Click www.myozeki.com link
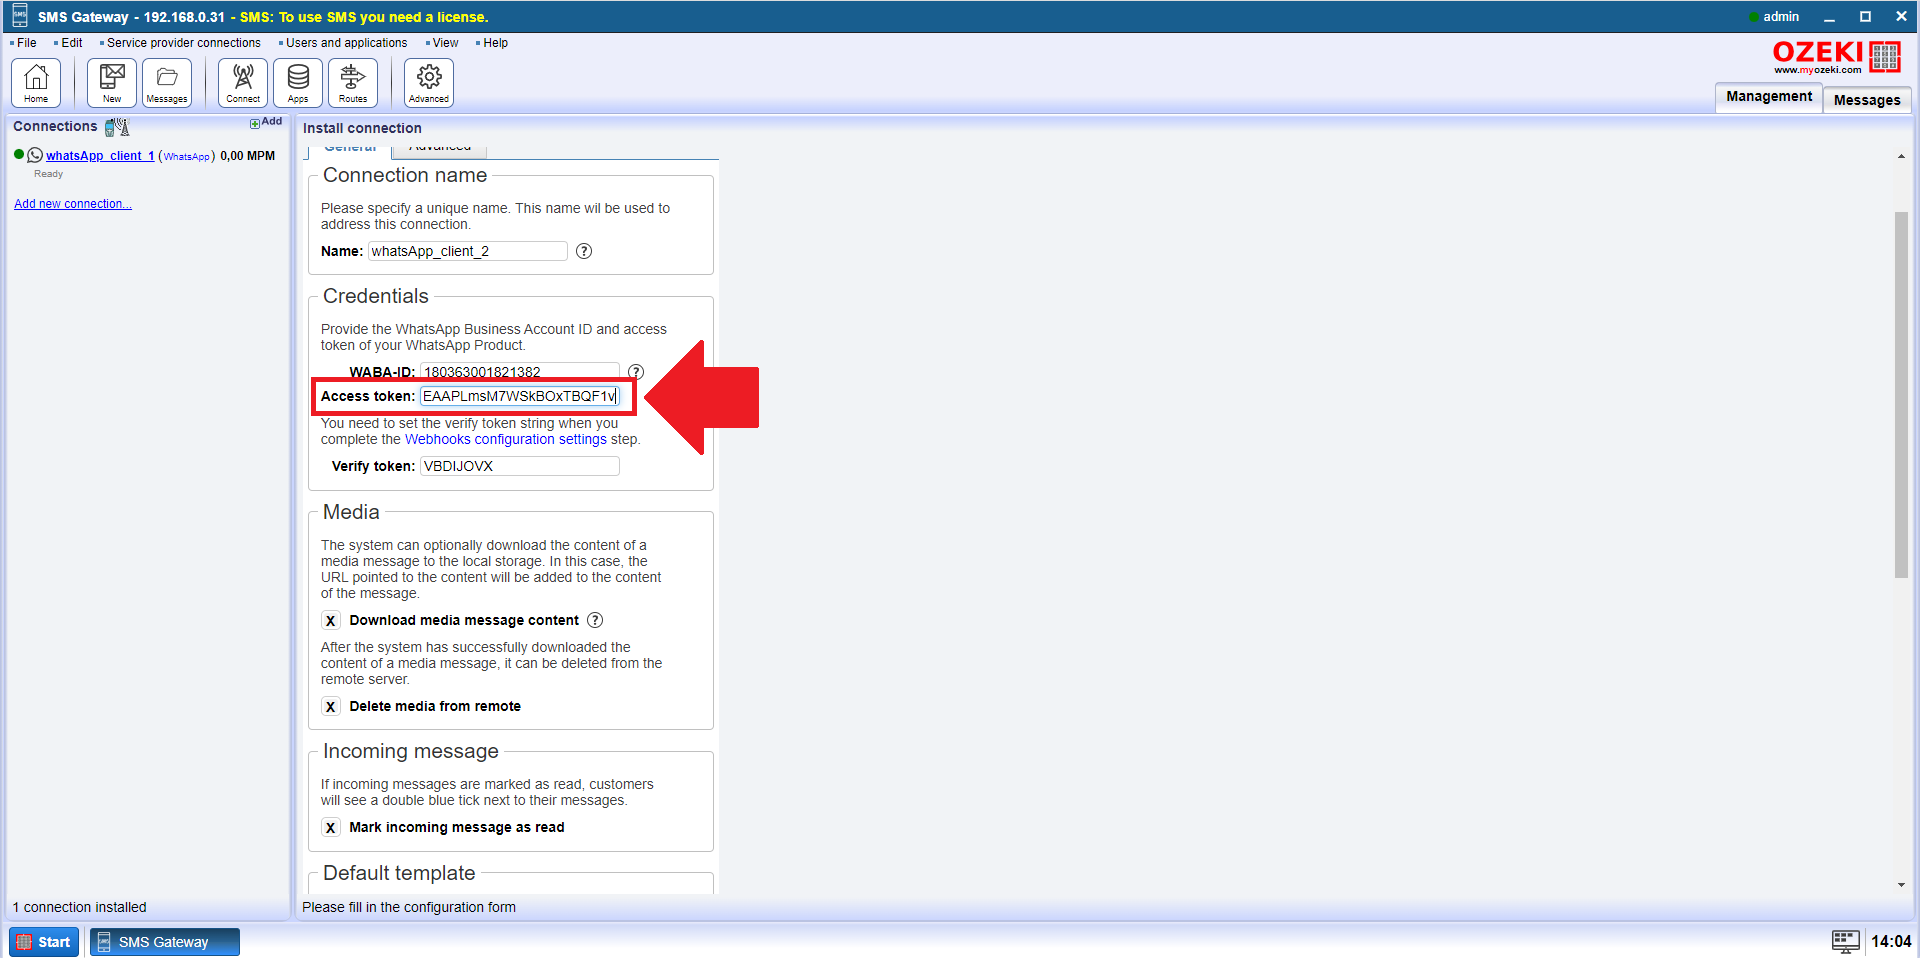The width and height of the screenshot is (1920, 958). (x=1818, y=70)
